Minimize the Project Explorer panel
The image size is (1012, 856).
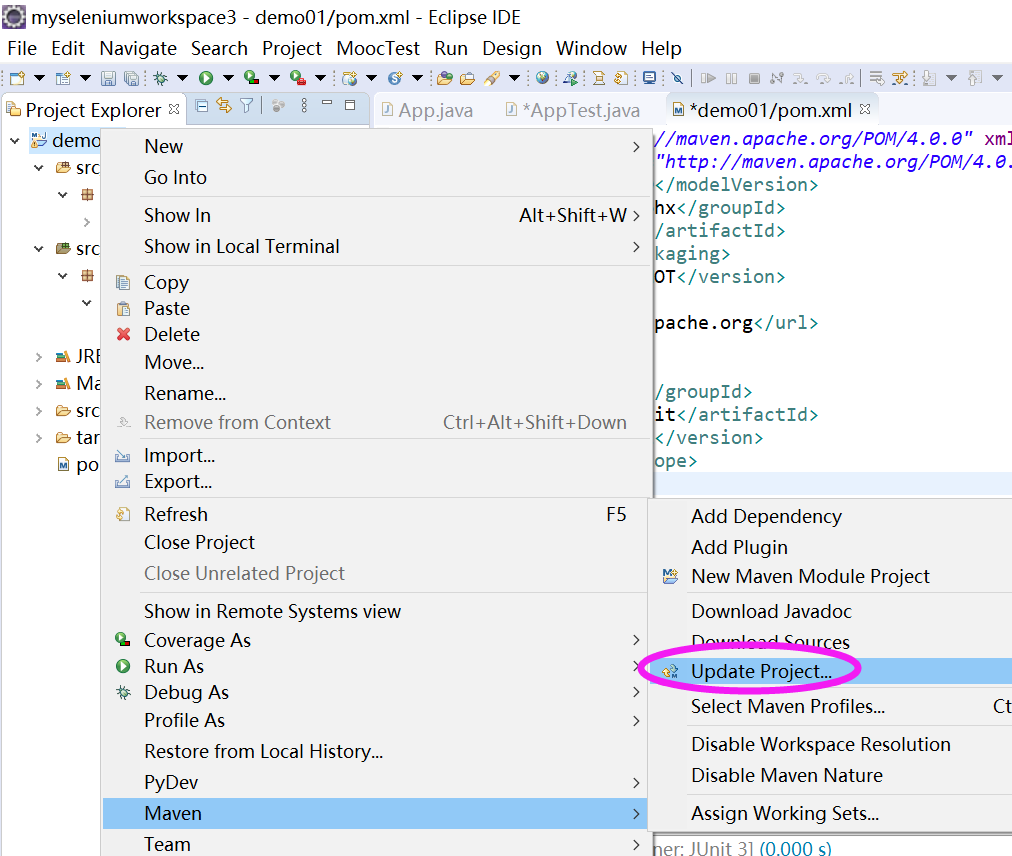click(327, 103)
